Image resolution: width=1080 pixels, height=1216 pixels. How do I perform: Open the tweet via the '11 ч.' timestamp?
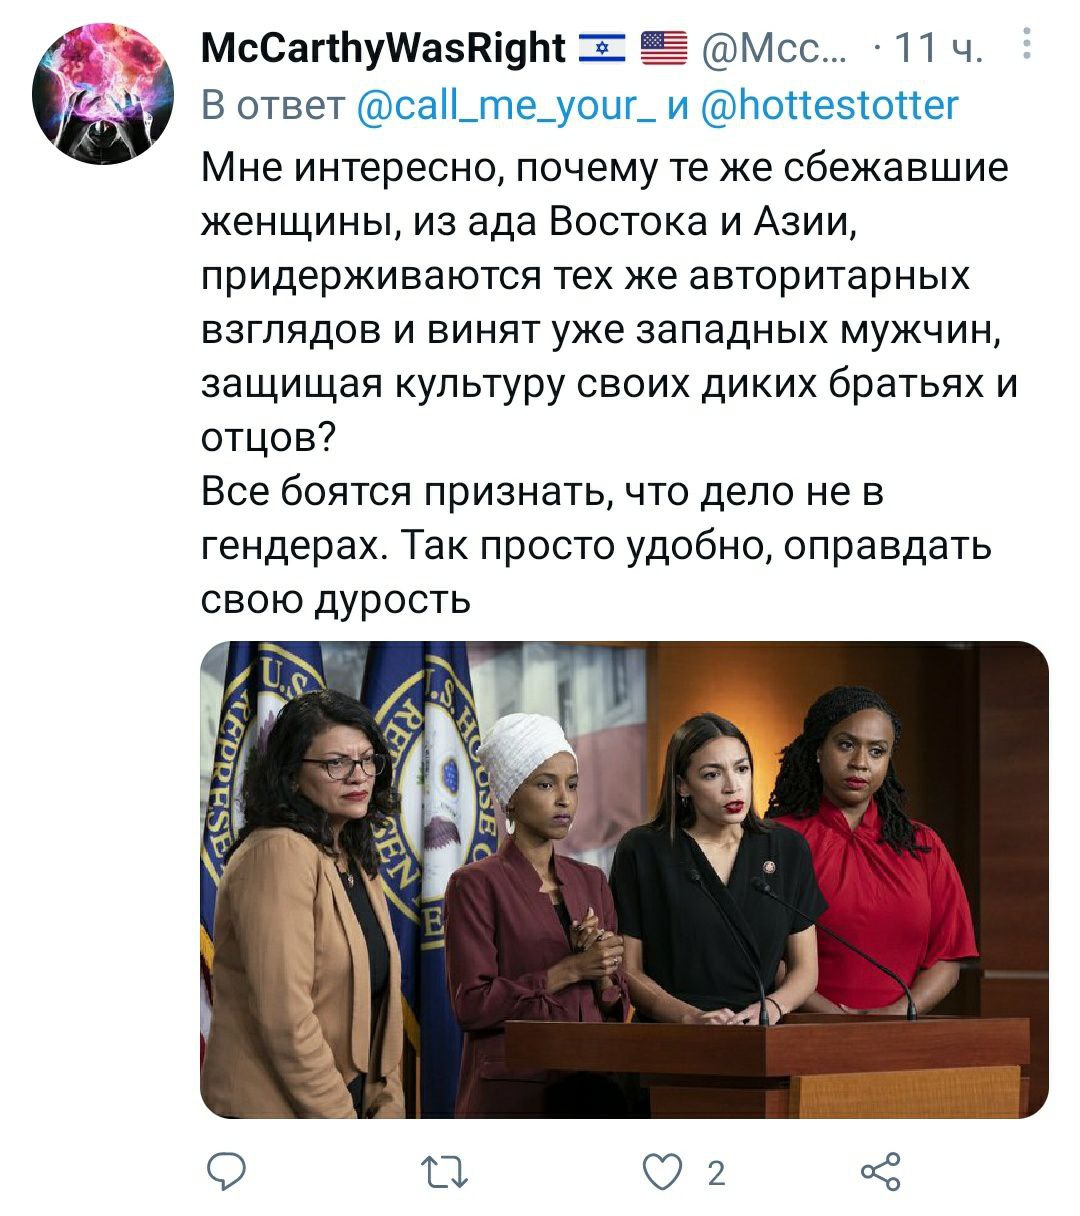(x=939, y=47)
